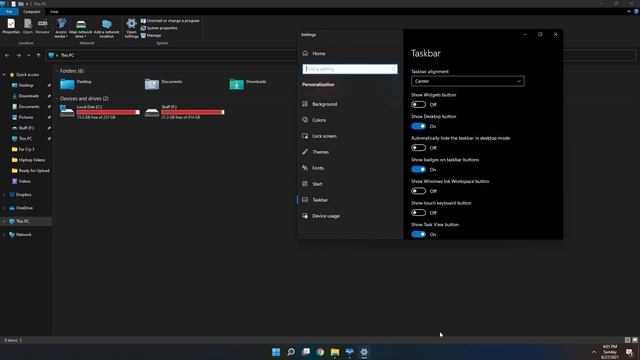The width and height of the screenshot is (640, 360).
Task: Click the Explorer Back arrow
Action: click(x=7, y=55)
